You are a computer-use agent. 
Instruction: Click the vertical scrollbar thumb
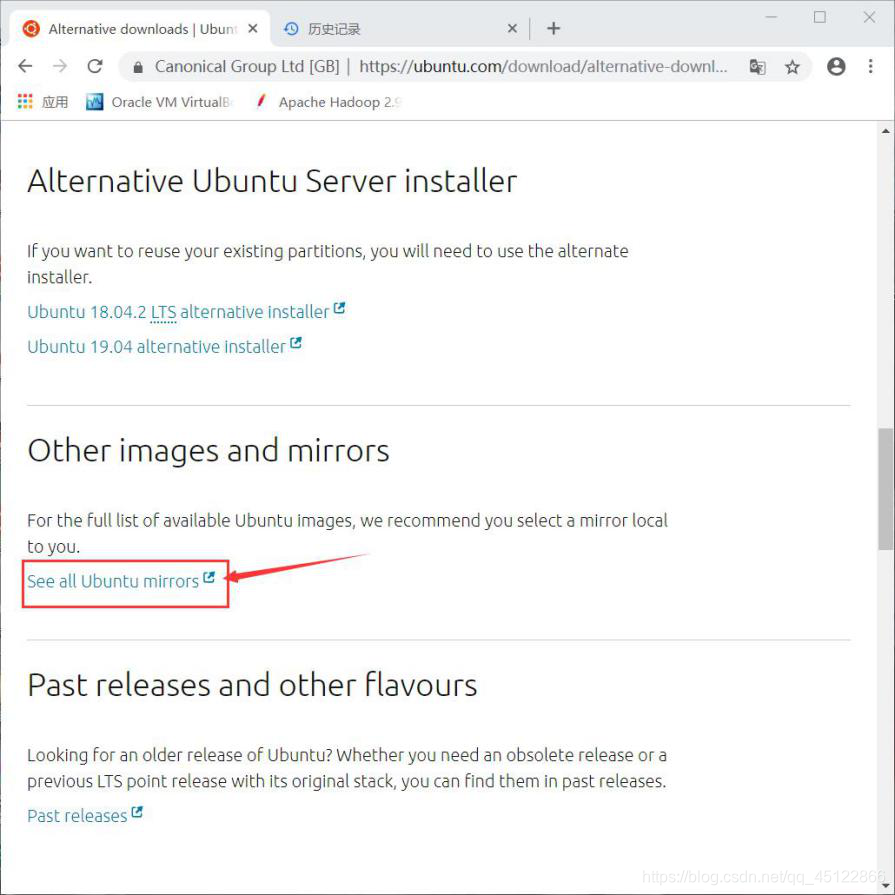tap(886, 489)
